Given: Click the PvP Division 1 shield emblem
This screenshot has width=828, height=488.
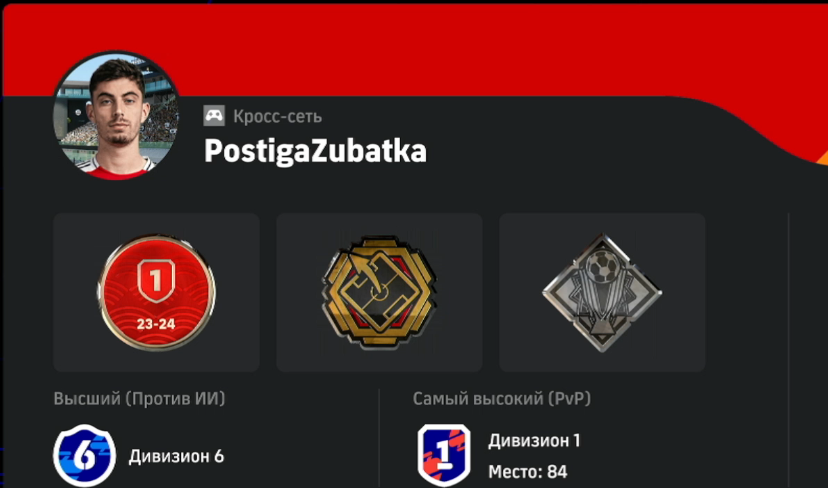Looking at the screenshot, I should [444, 455].
